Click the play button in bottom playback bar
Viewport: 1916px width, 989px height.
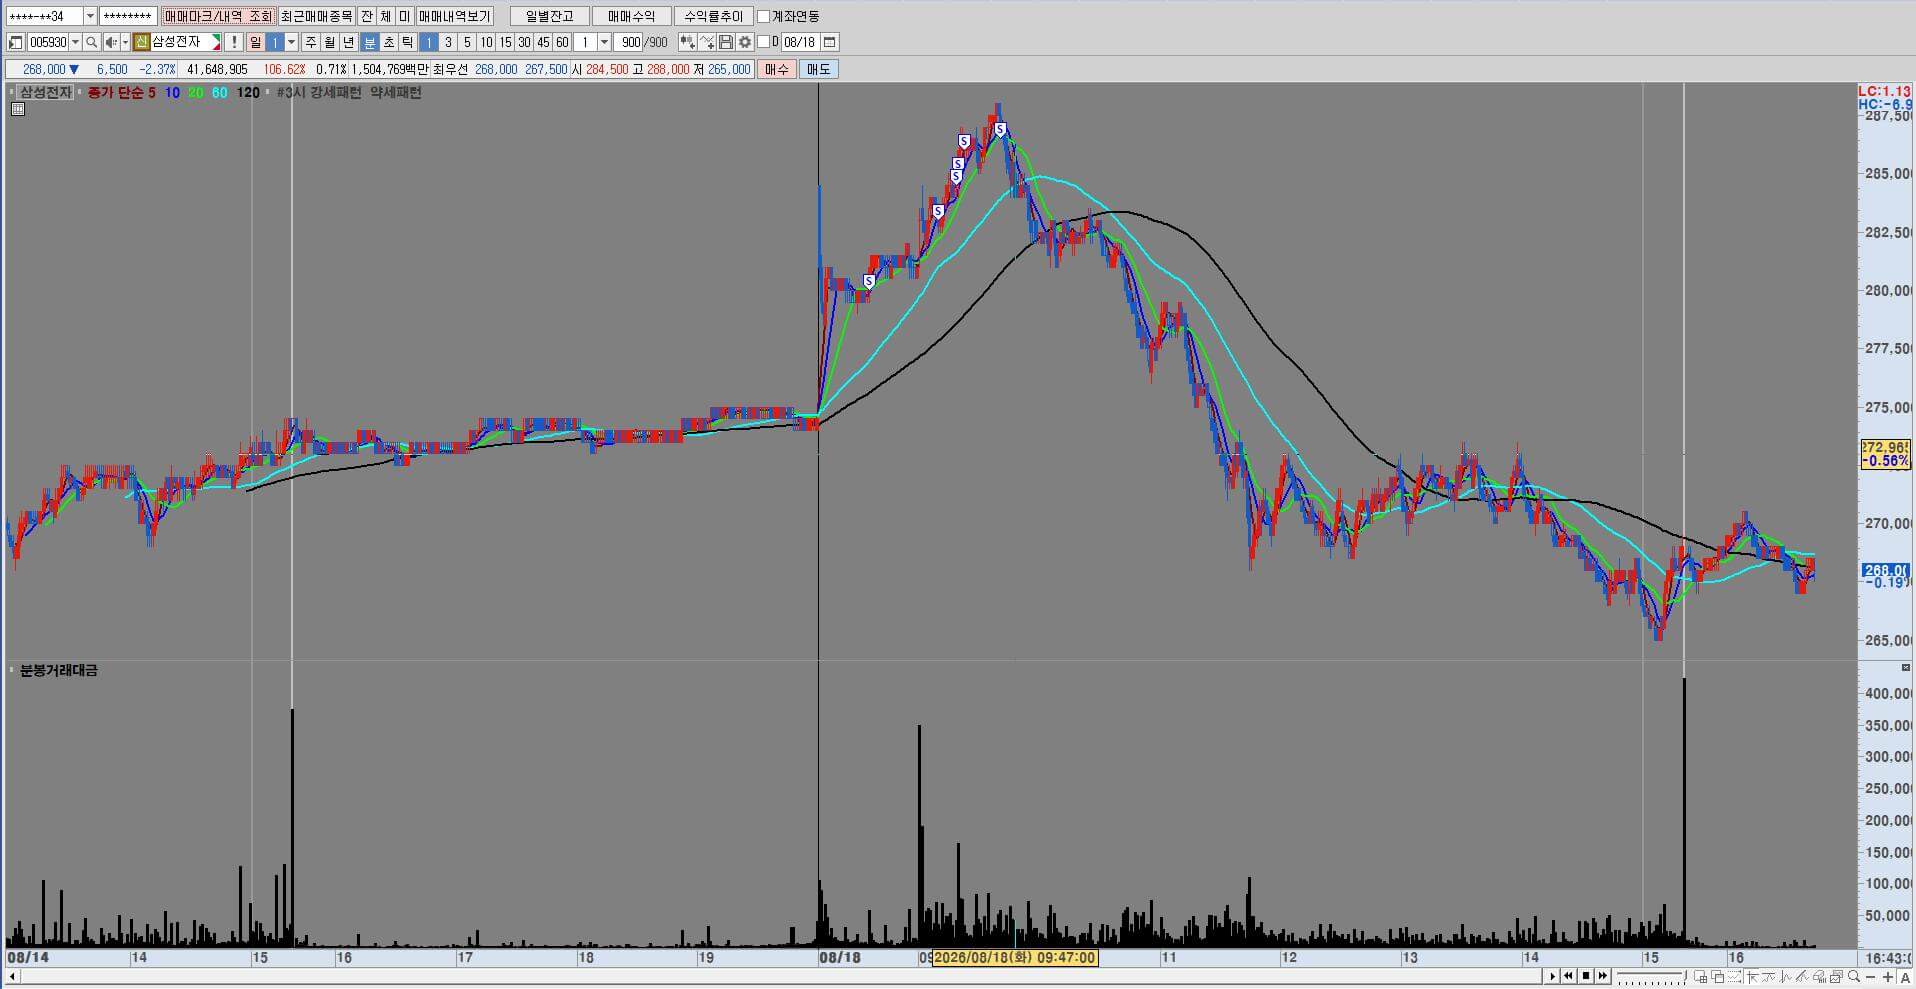point(1553,976)
